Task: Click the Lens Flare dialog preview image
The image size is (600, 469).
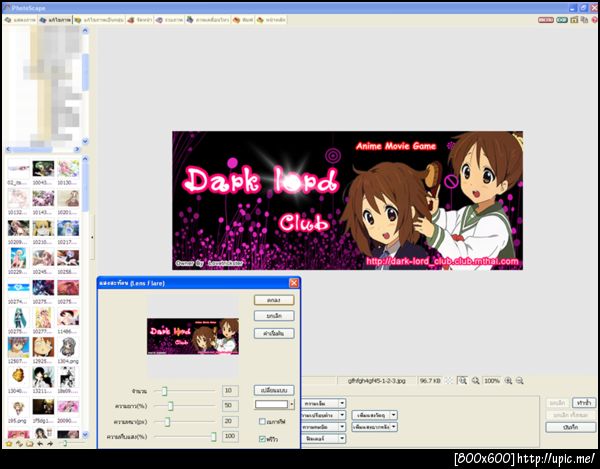Action: (193, 336)
